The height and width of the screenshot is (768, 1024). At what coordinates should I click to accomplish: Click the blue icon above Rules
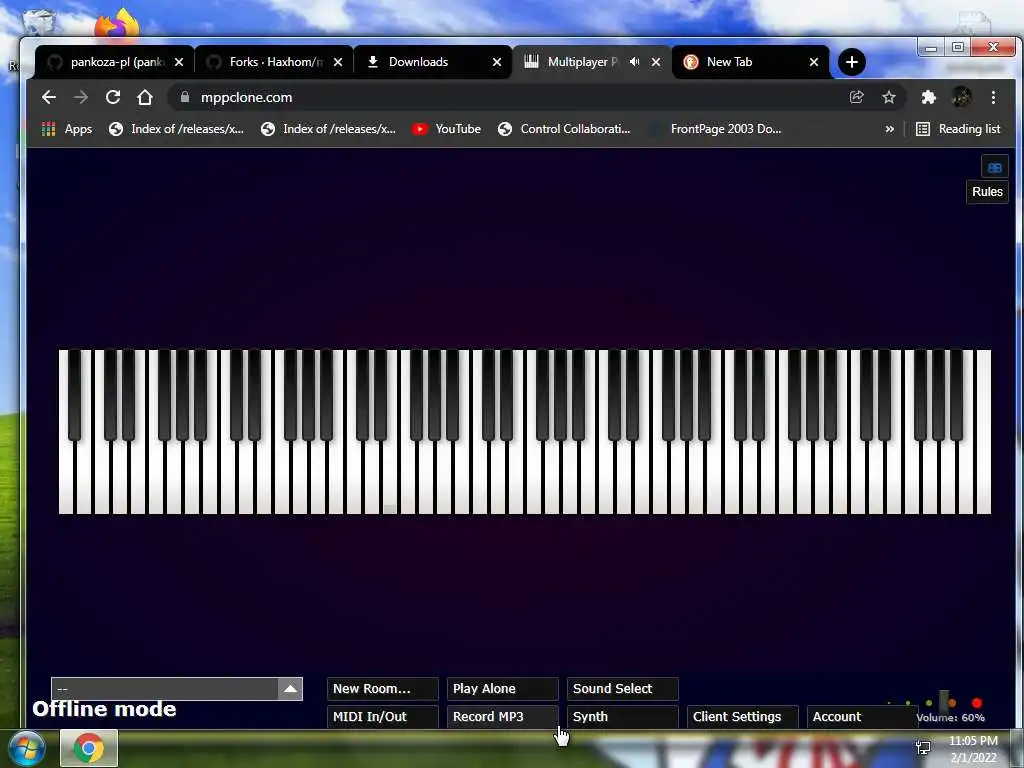pos(995,167)
